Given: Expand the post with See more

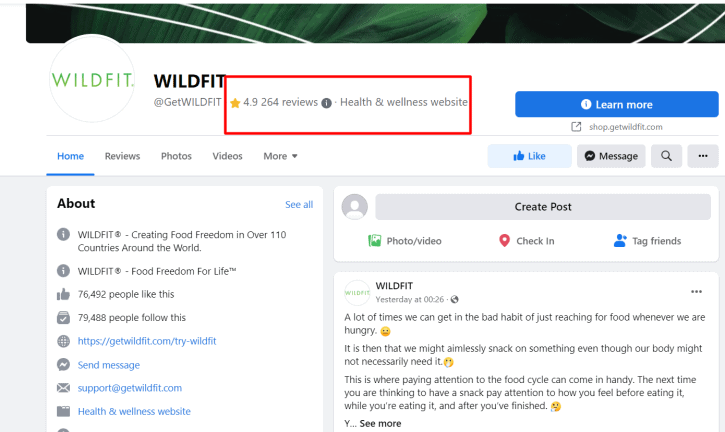Looking at the screenshot, I should point(380,423).
